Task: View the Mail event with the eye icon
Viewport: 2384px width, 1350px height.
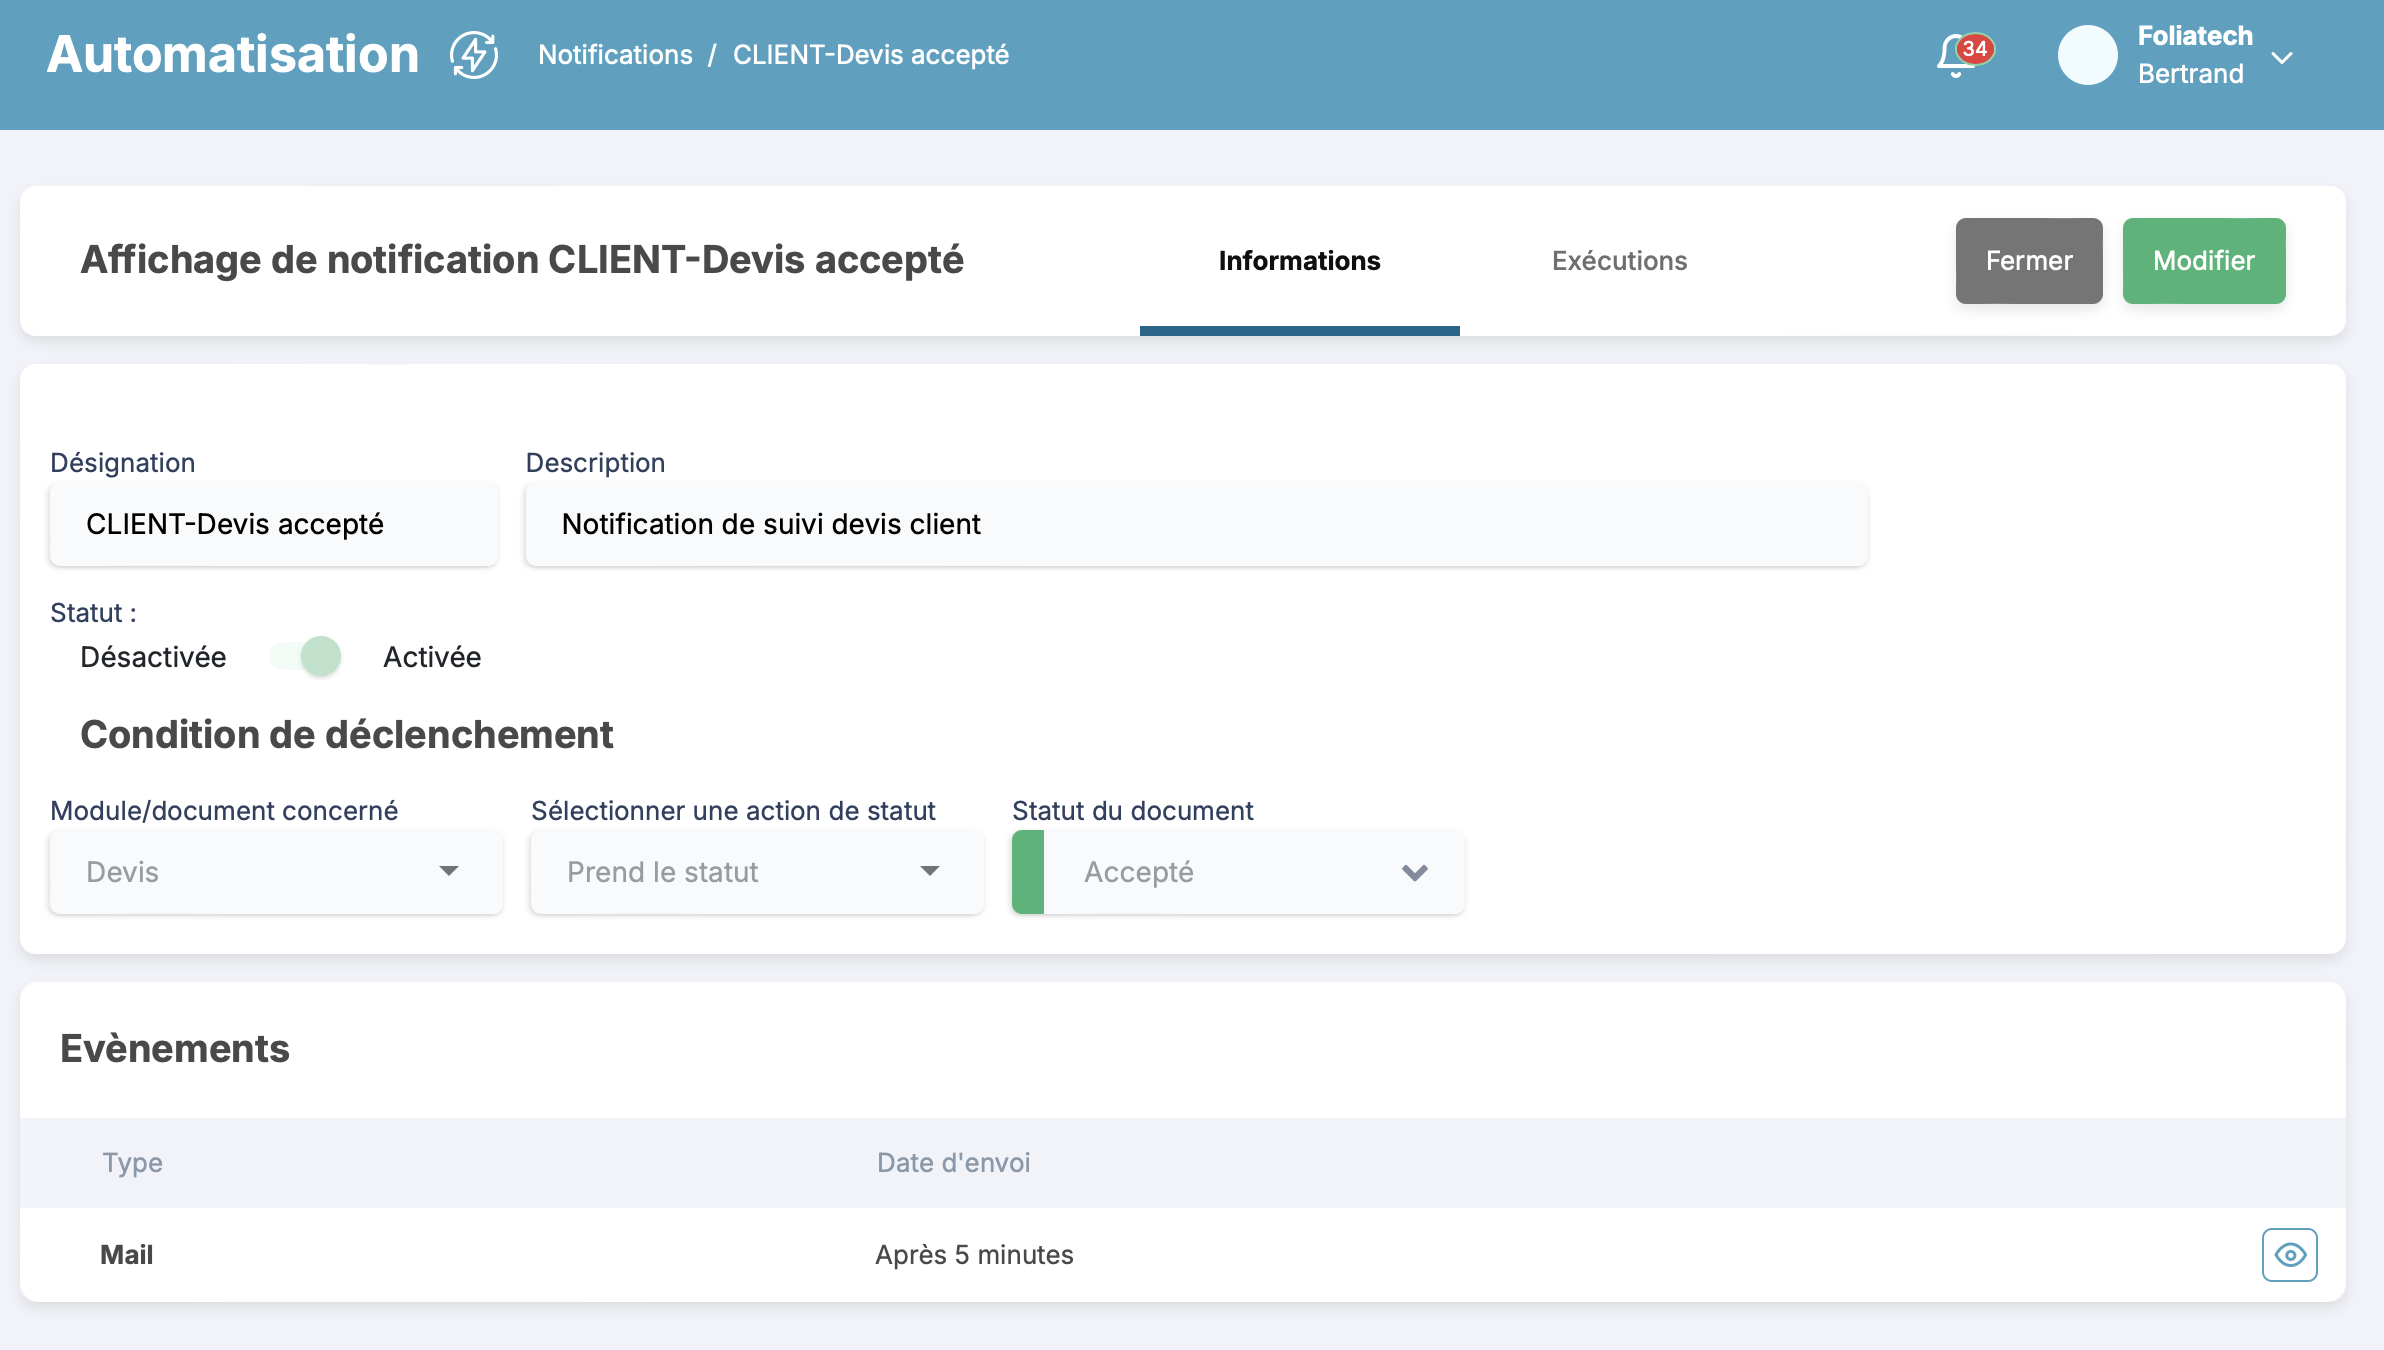Action: [2289, 1255]
